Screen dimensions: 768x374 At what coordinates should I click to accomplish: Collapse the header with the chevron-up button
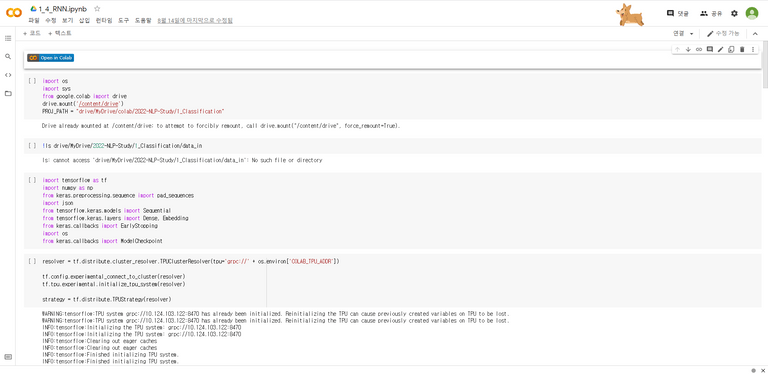pyautogui.click(x=755, y=34)
